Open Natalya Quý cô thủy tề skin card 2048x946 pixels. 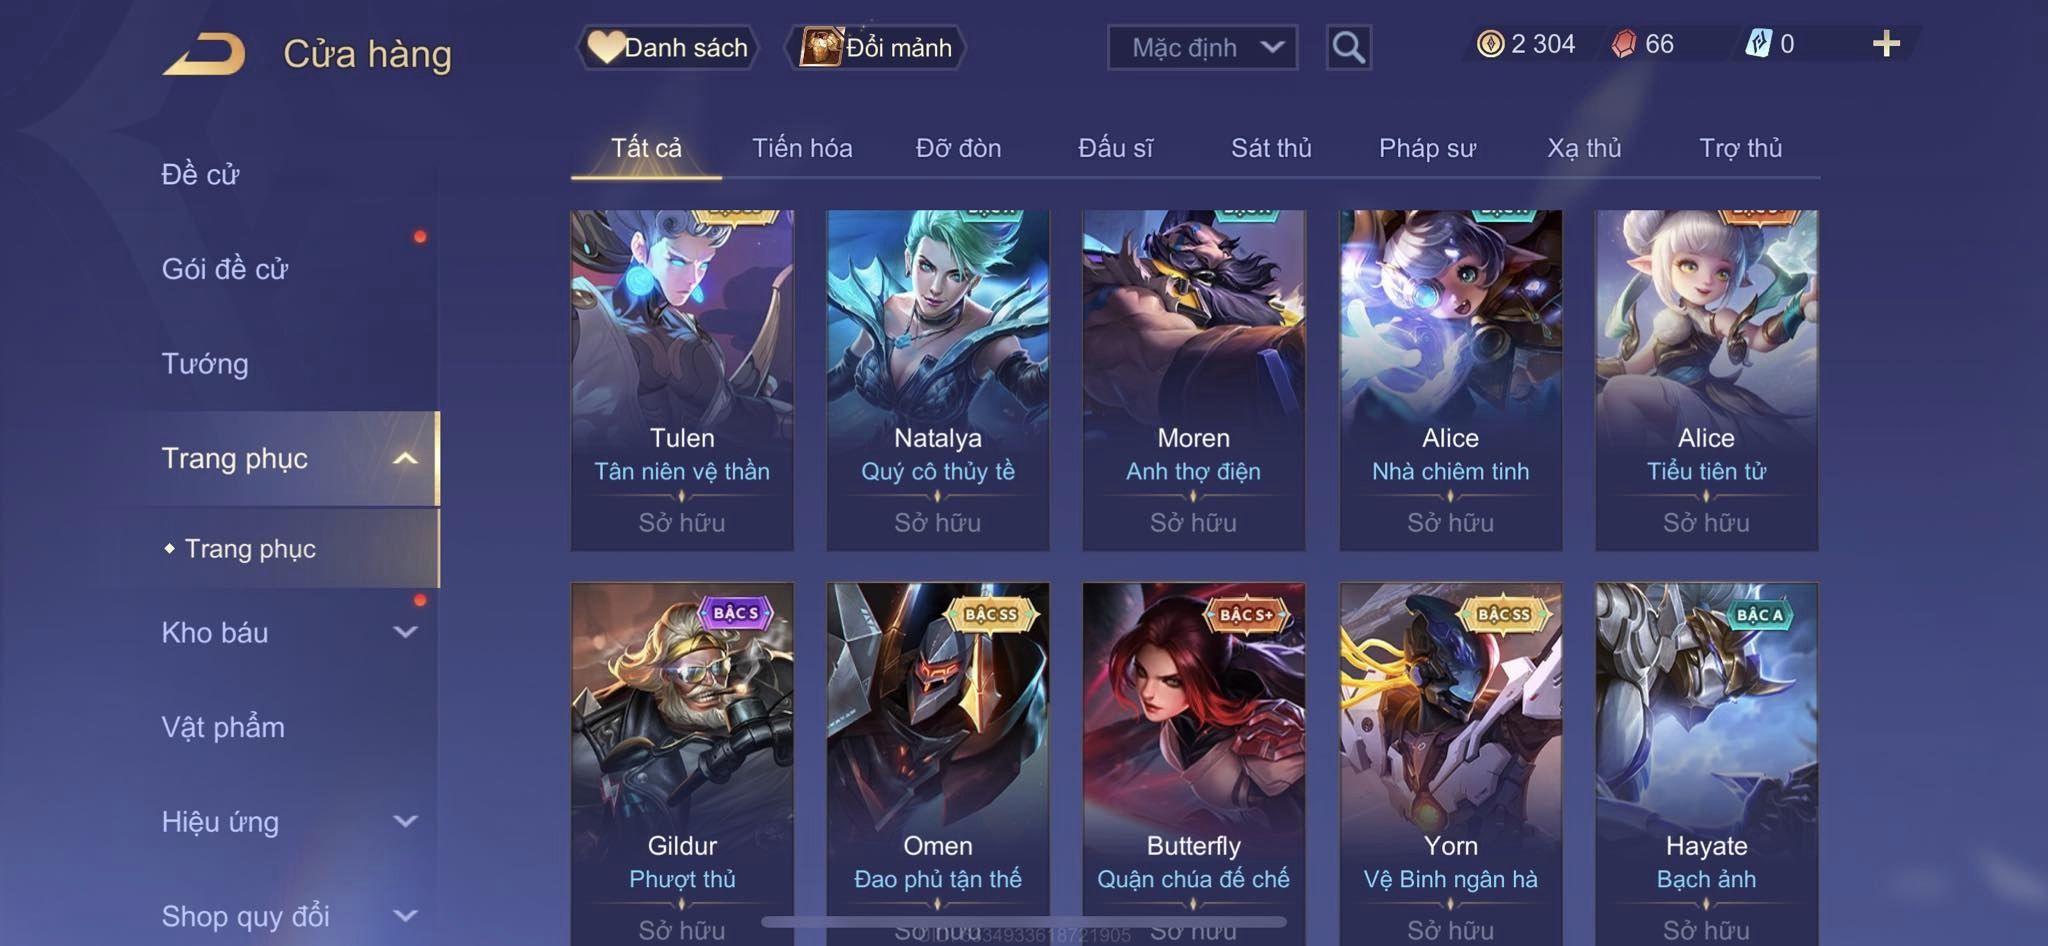point(938,380)
